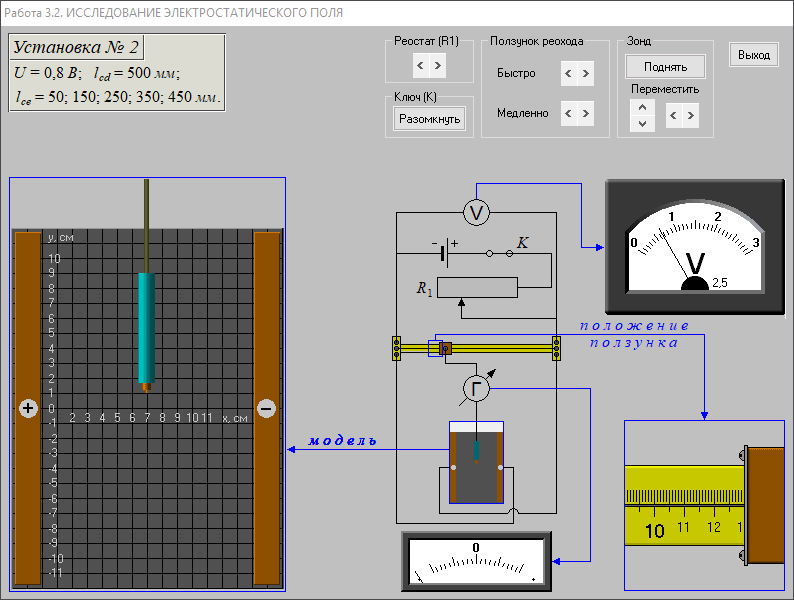Move the probe down with down arrow
Viewport: 794px width, 600px height.
[x=642, y=124]
